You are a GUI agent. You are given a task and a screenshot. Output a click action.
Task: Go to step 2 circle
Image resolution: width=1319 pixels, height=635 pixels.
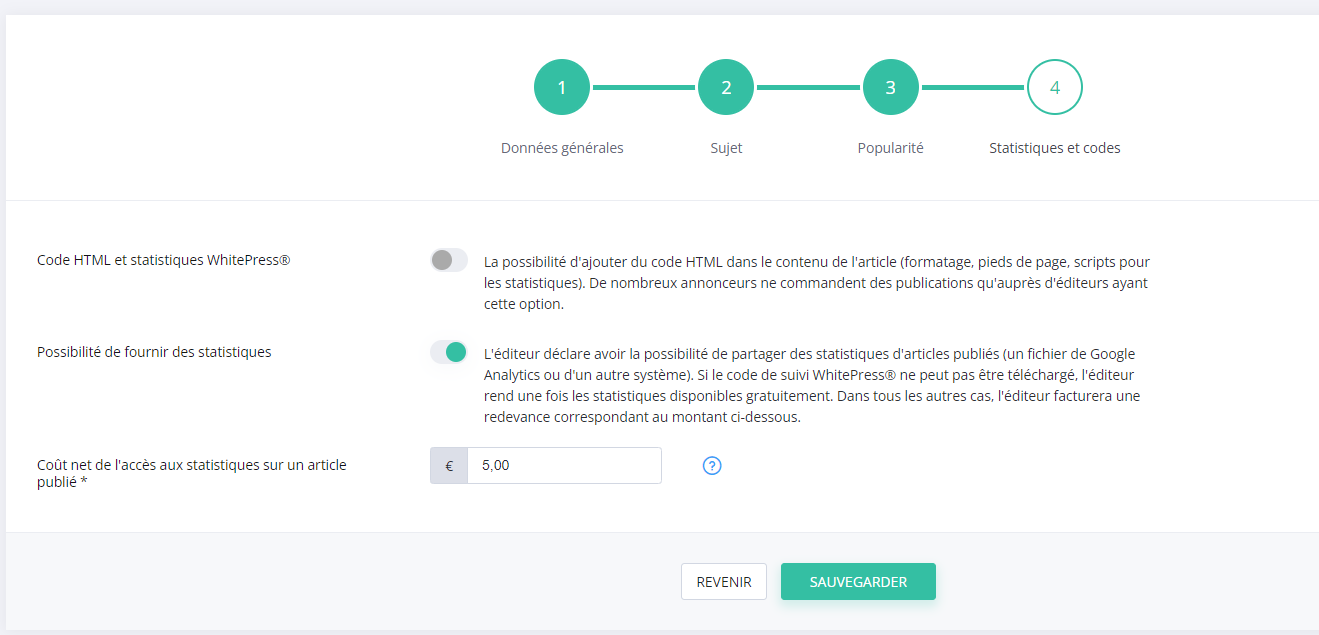[x=726, y=87]
